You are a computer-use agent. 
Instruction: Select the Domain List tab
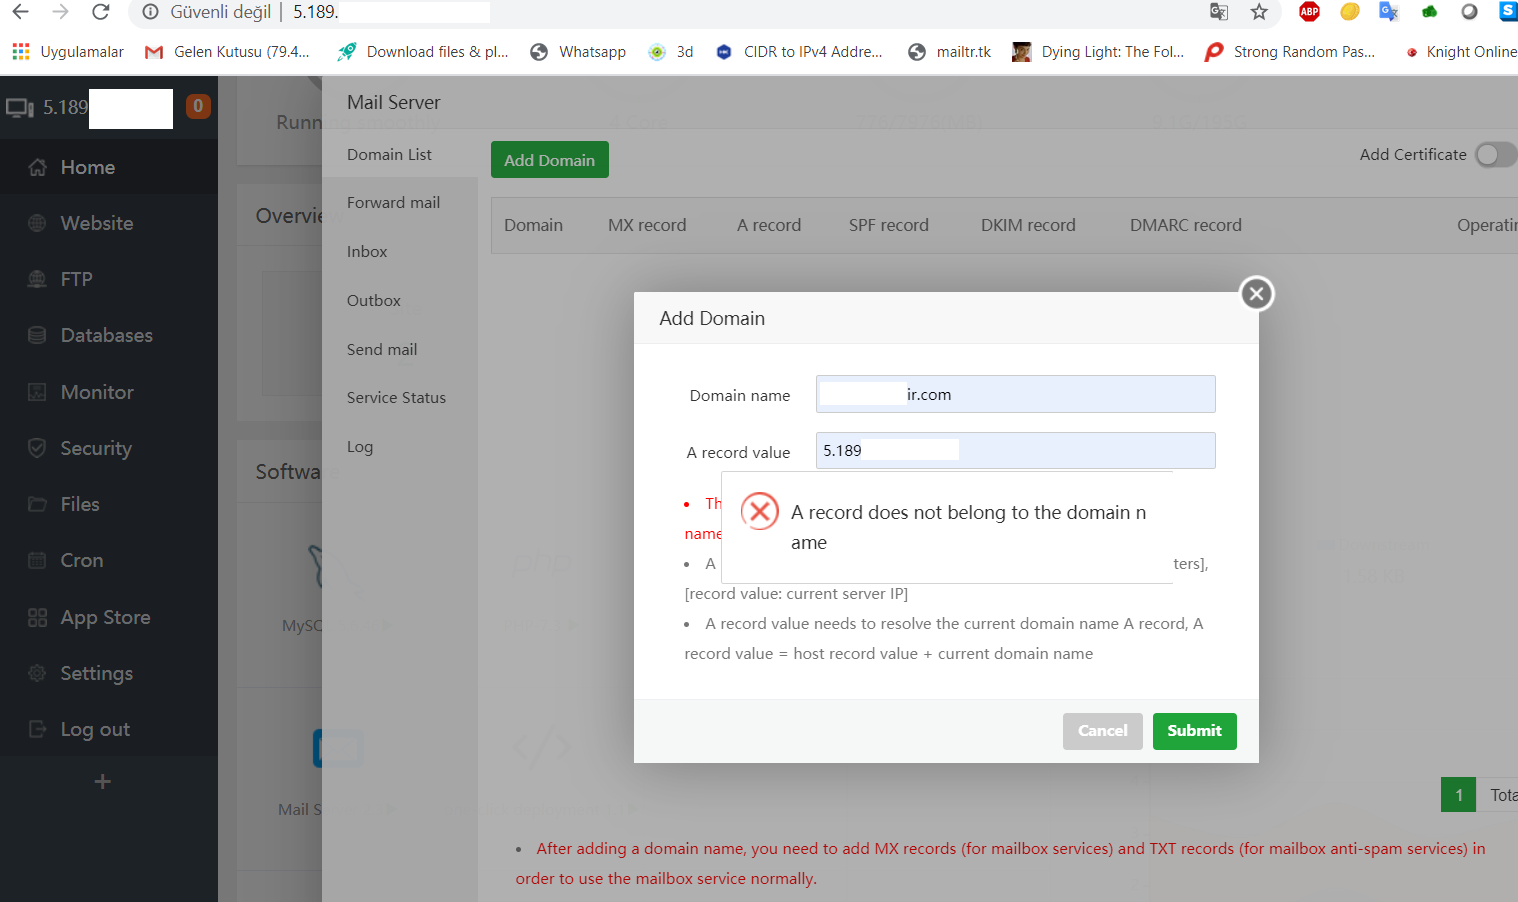400,155
